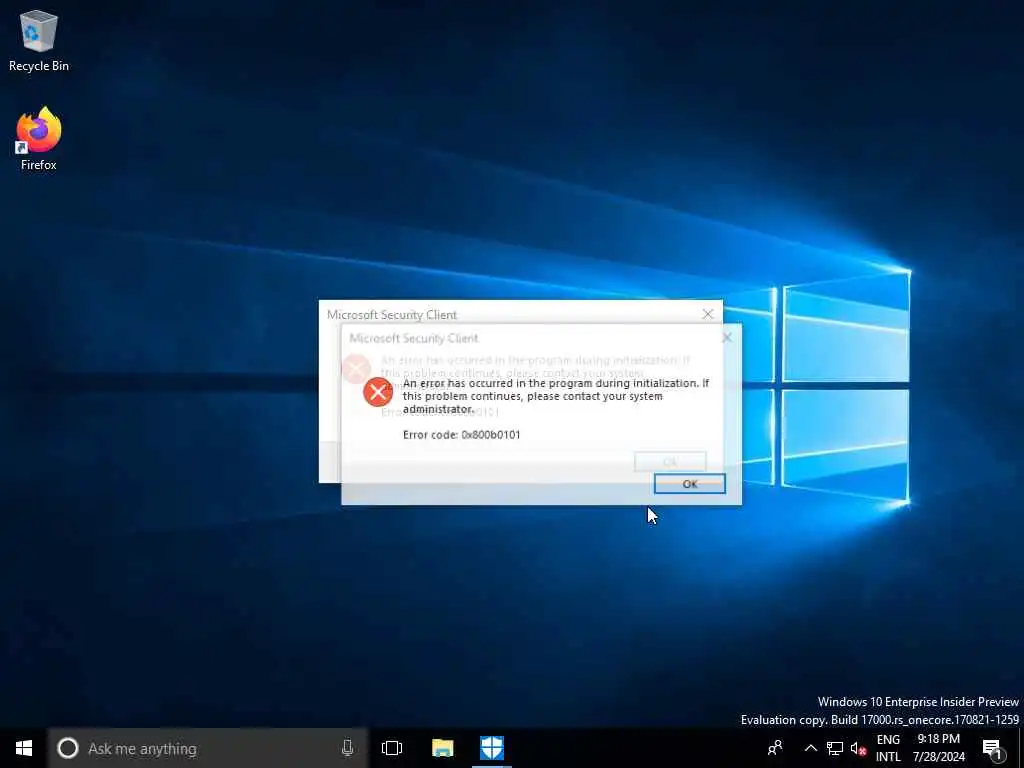Click the muted volume tray icon
The image size is (1024, 768).
click(x=858, y=748)
